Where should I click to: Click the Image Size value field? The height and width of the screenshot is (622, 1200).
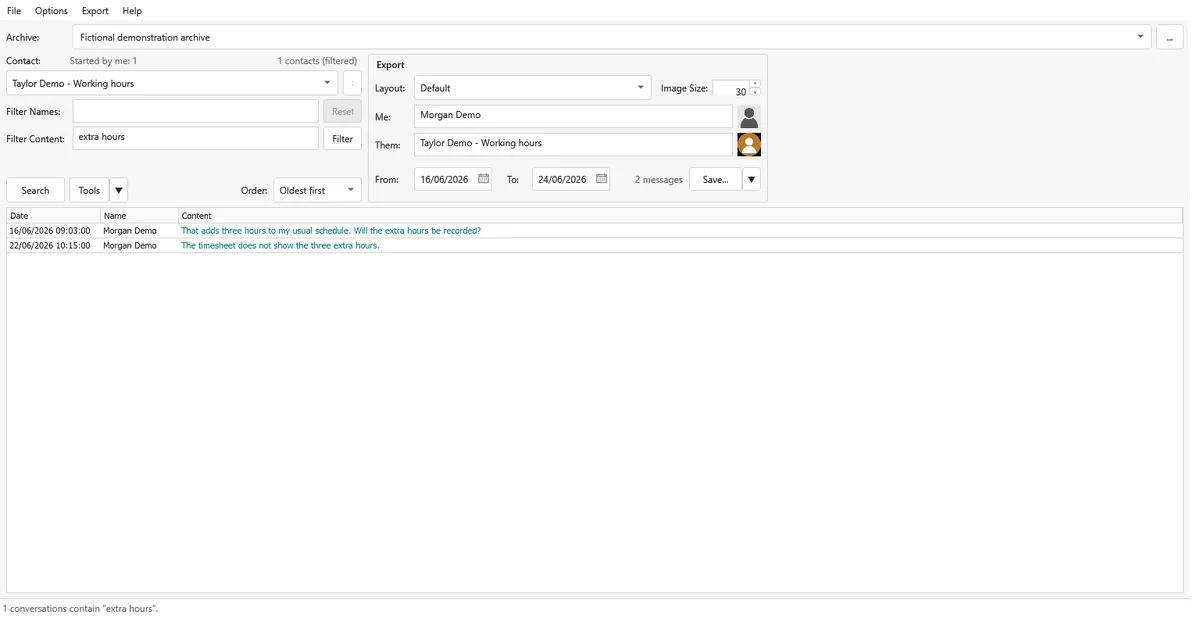(x=730, y=89)
